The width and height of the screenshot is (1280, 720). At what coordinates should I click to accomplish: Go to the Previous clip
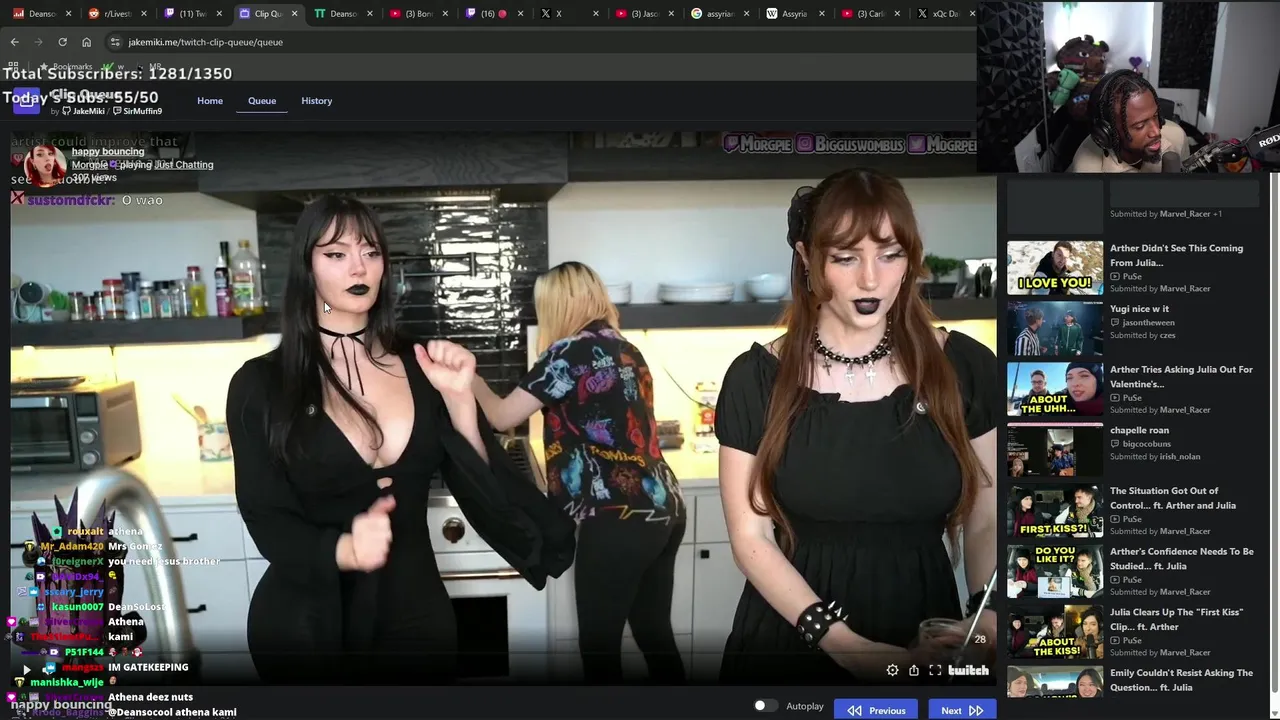point(876,710)
